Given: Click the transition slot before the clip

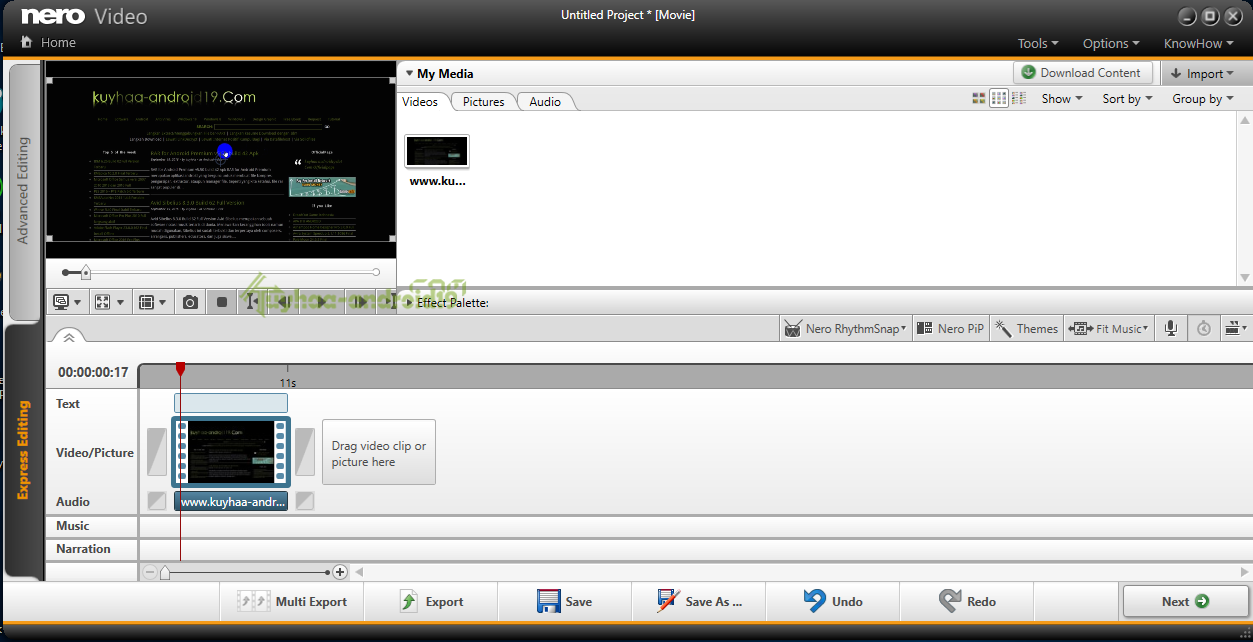Looking at the screenshot, I should [x=157, y=452].
